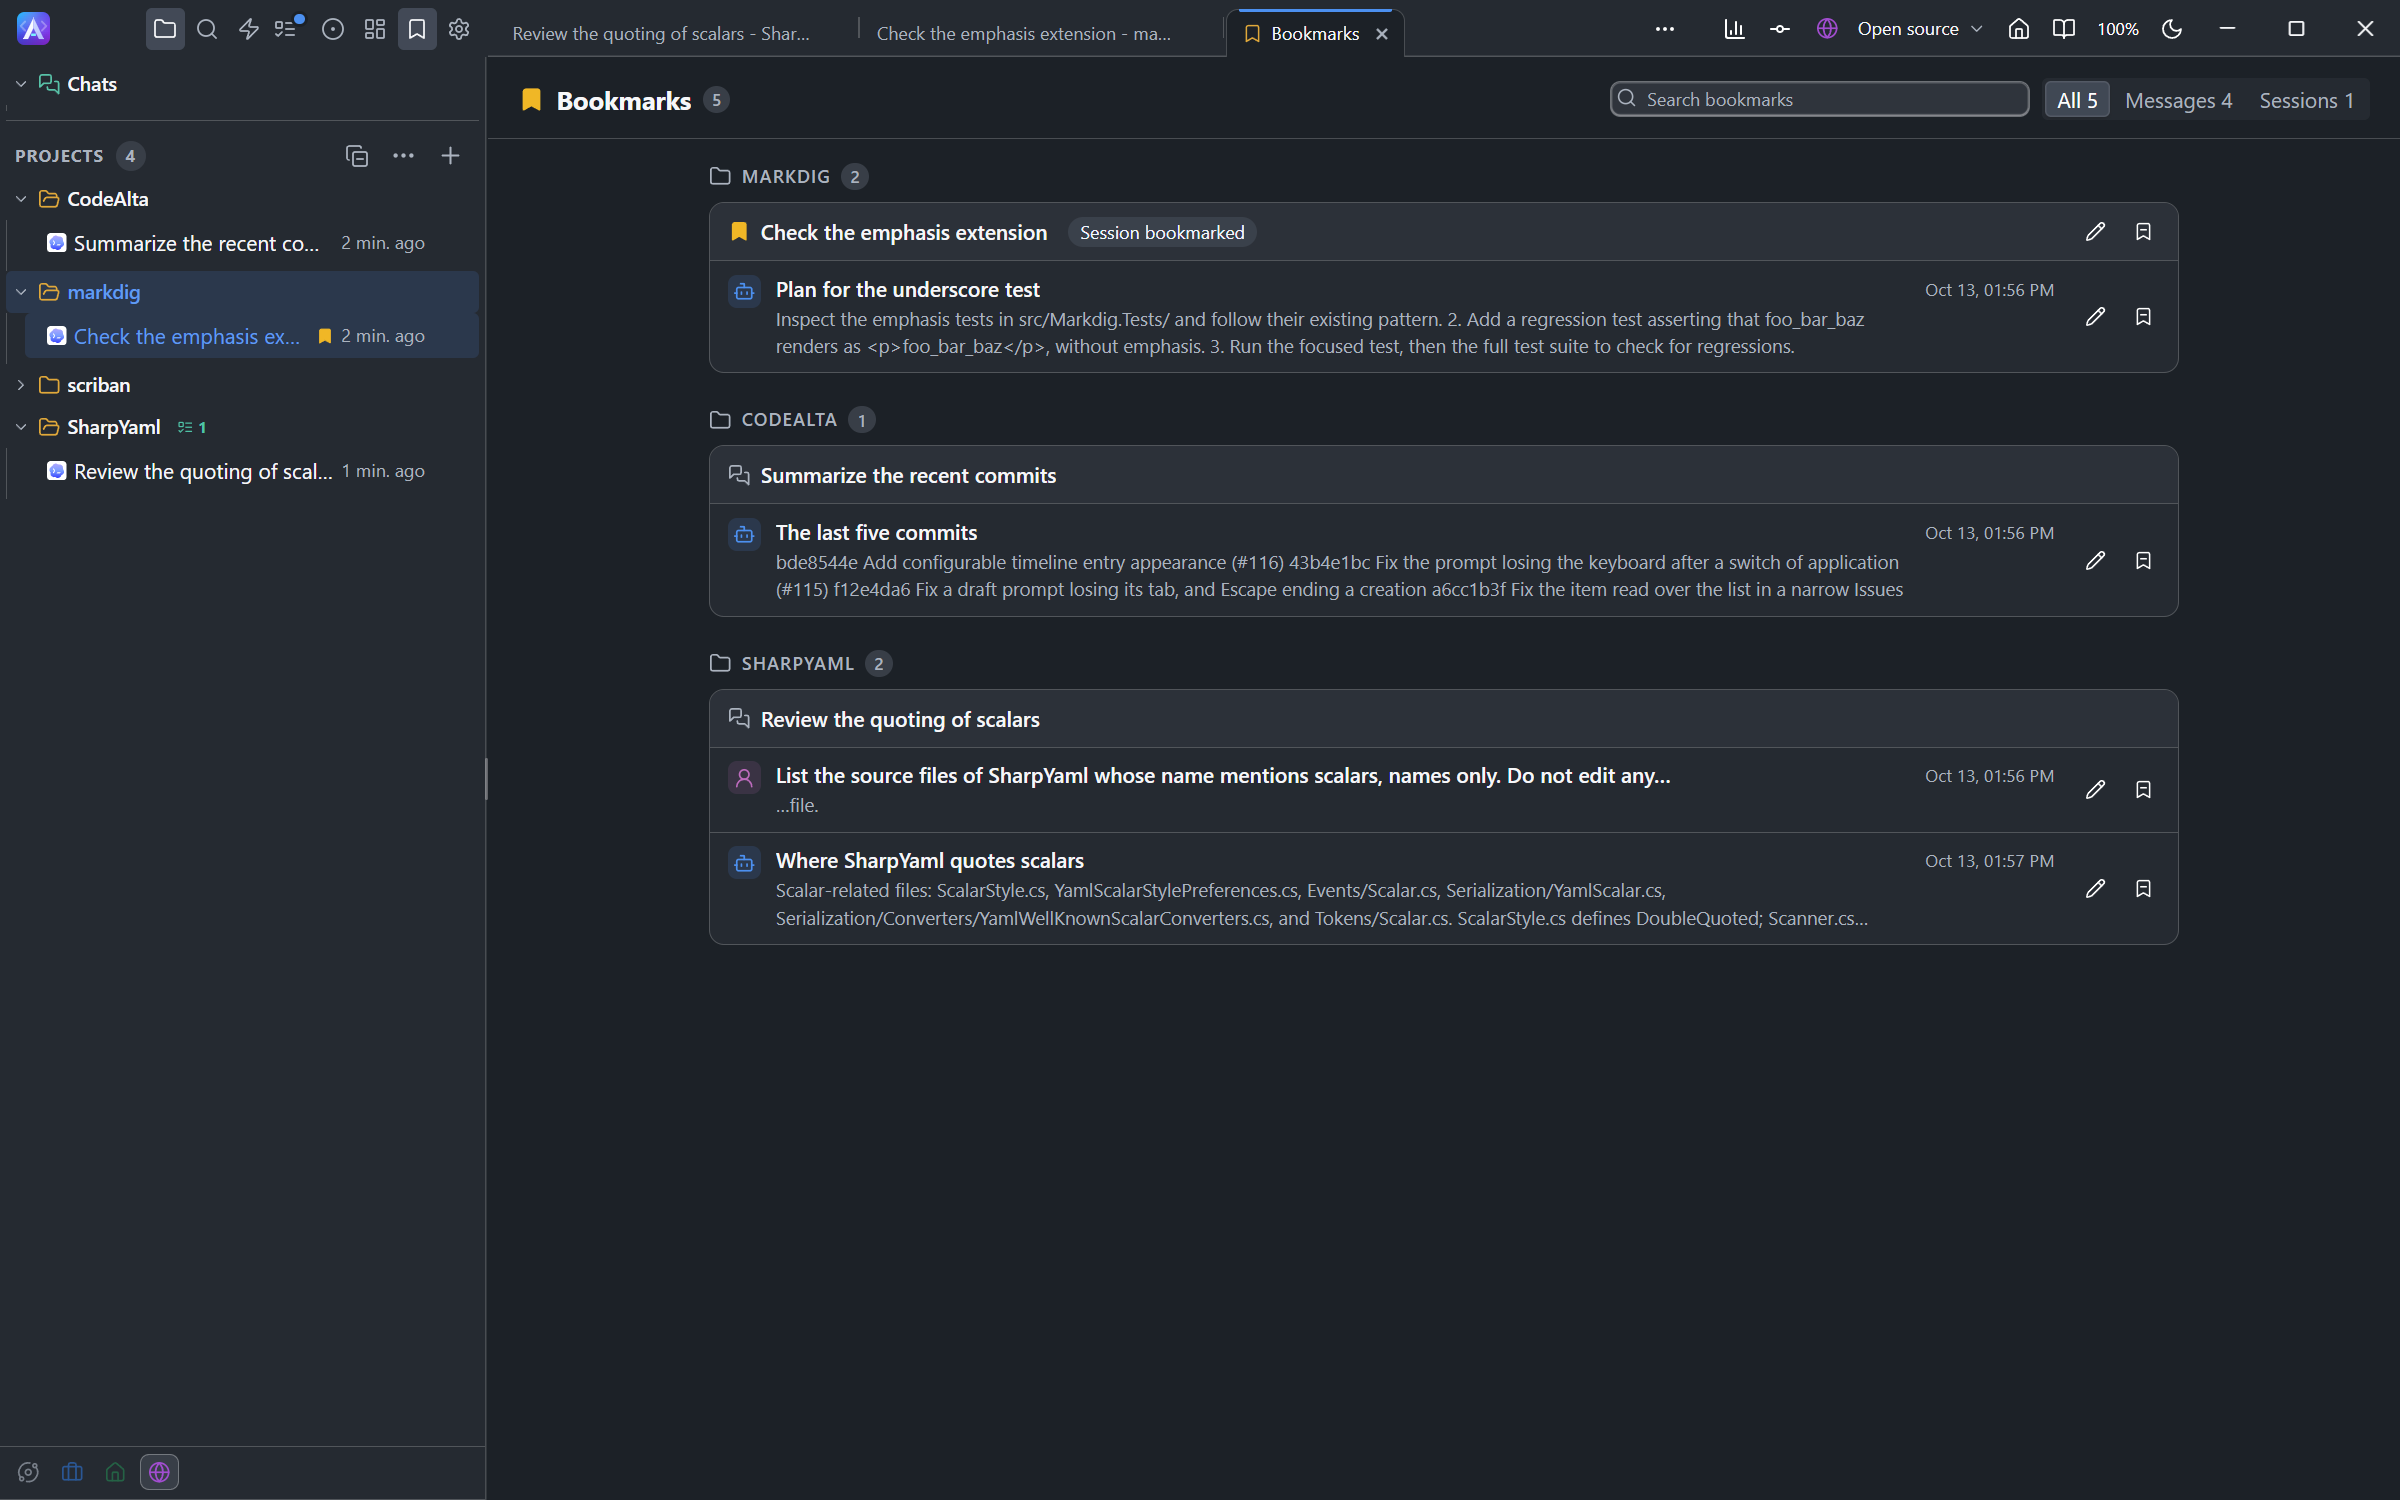This screenshot has width=2400, height=1500.
Task: Click the git commit node icon
Action: (x=1780, y=29)
